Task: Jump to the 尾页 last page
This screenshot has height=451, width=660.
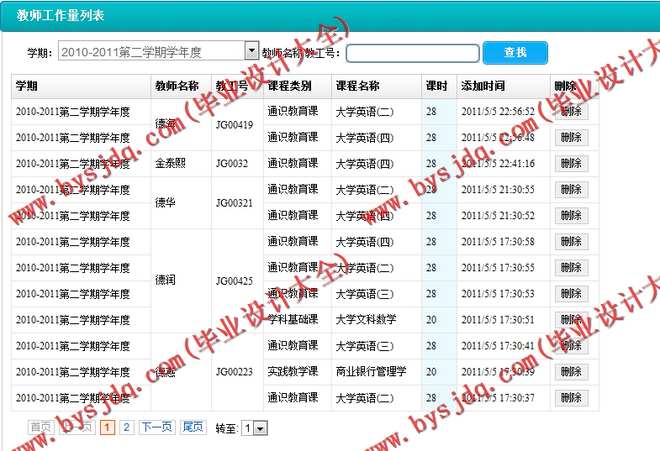Action: [193, 427]
